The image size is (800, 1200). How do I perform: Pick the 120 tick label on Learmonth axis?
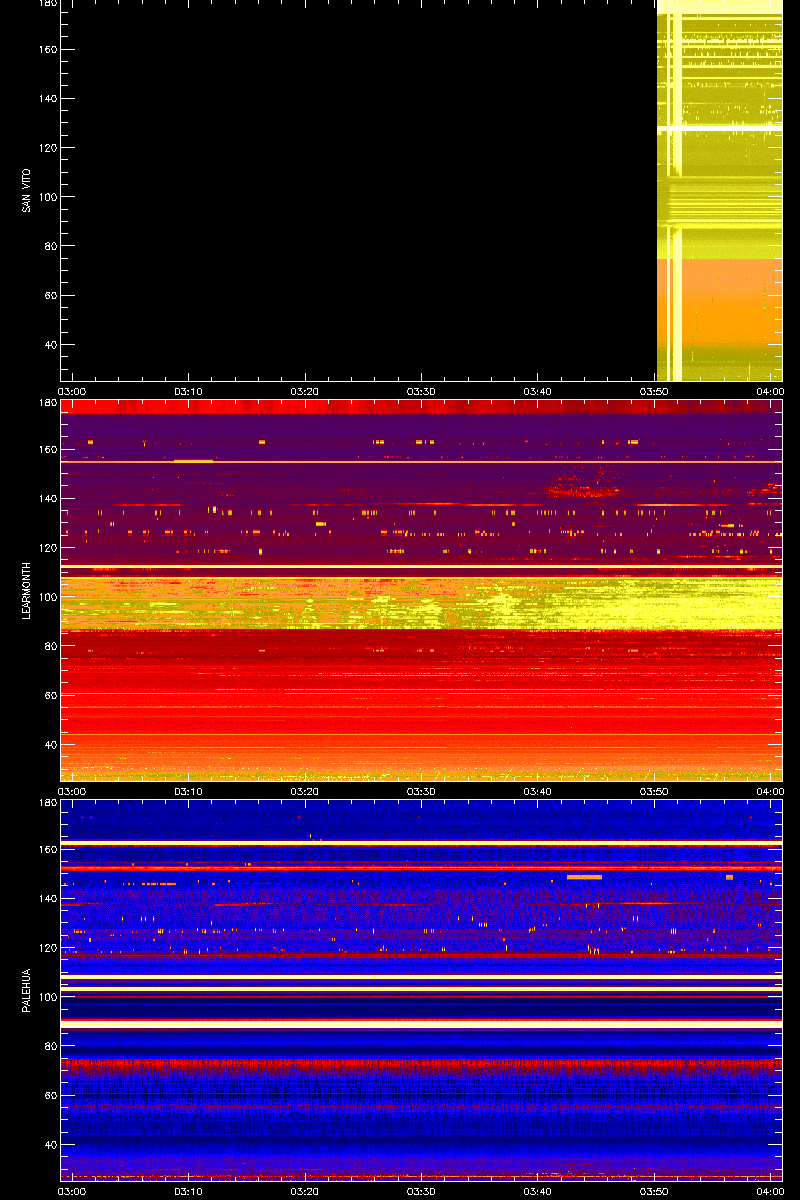click(47, 548)
